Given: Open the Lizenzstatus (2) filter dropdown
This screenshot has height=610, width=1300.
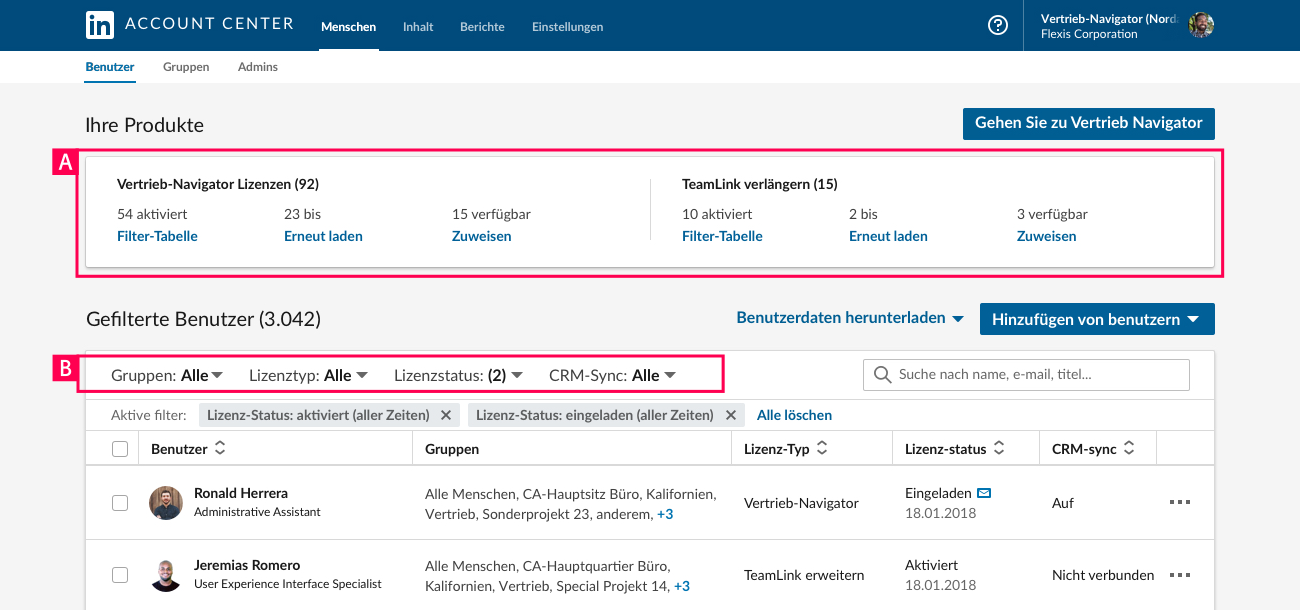Looking at the screenshot, I should (x=459, y=375).
